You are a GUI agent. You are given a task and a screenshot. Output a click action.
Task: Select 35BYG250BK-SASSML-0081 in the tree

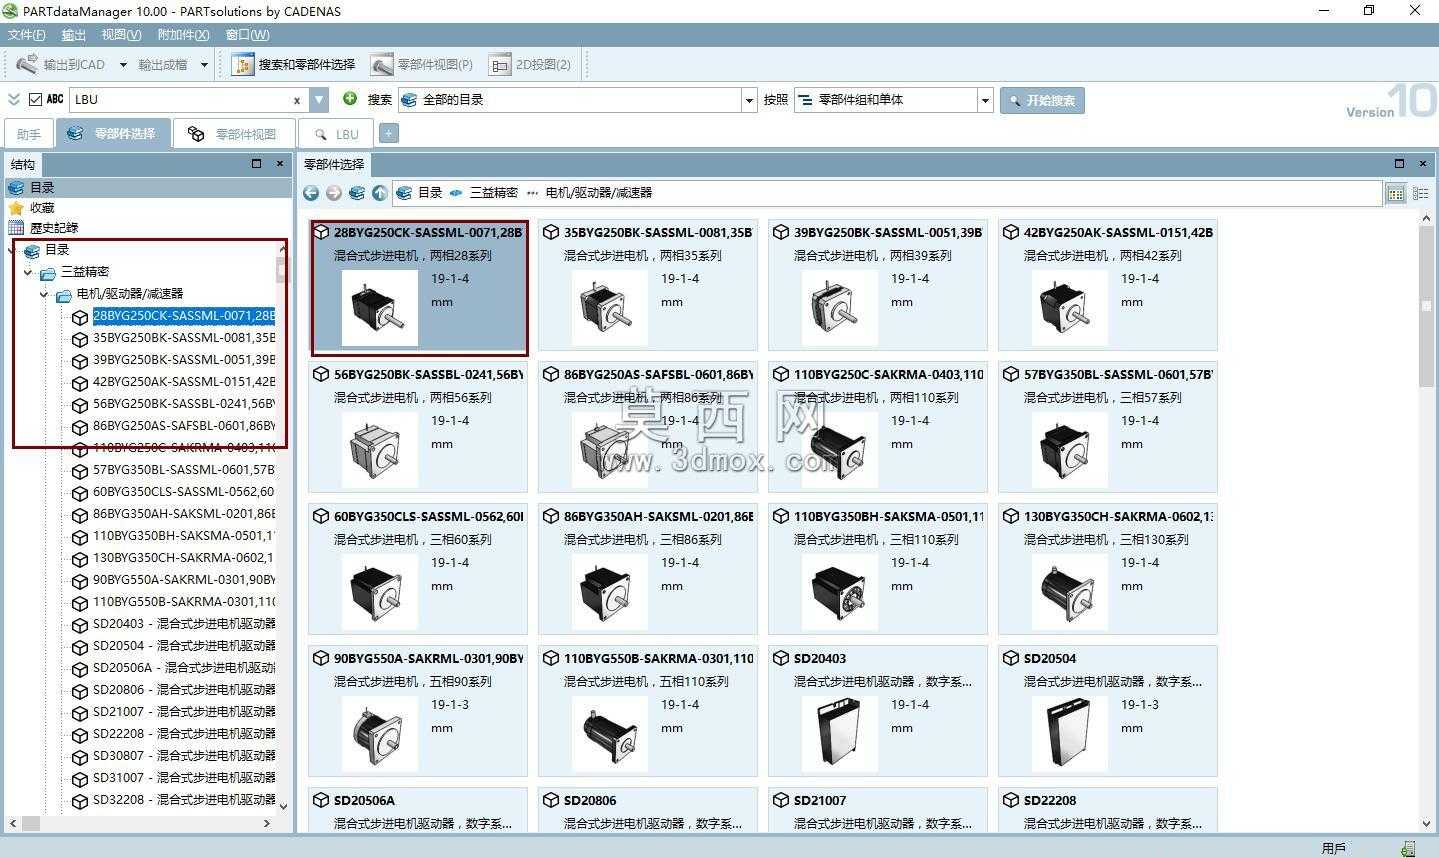tap(183, 338)
